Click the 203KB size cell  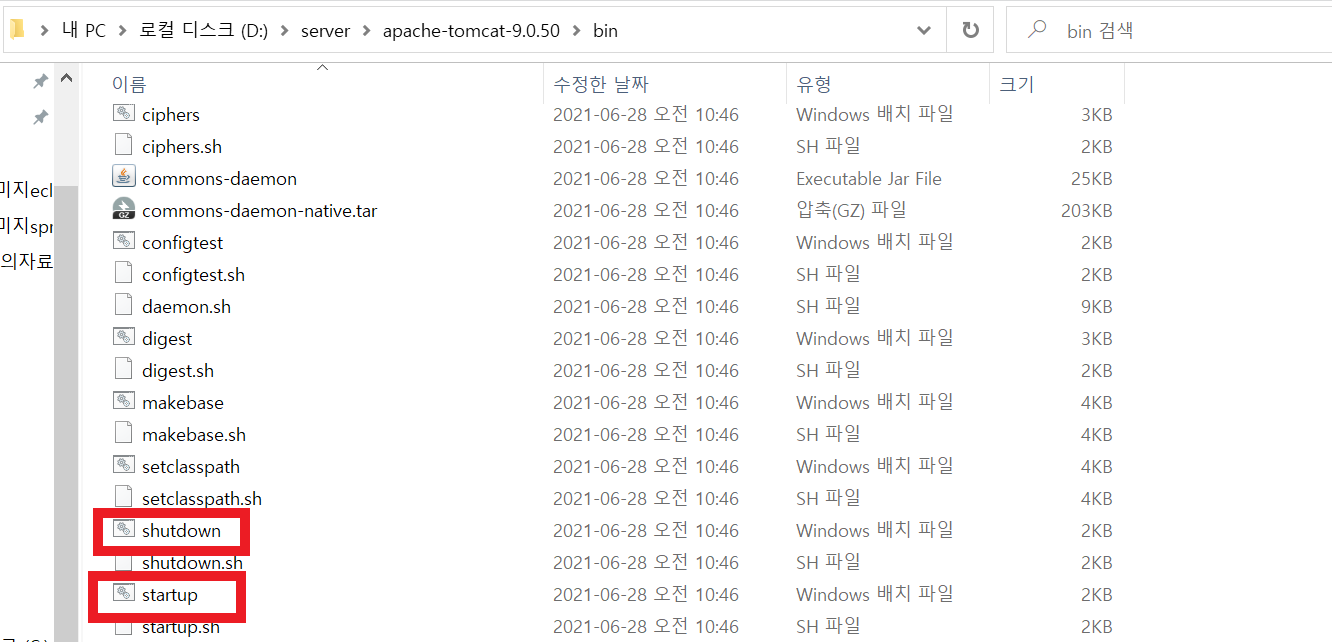pos(1086,211)
